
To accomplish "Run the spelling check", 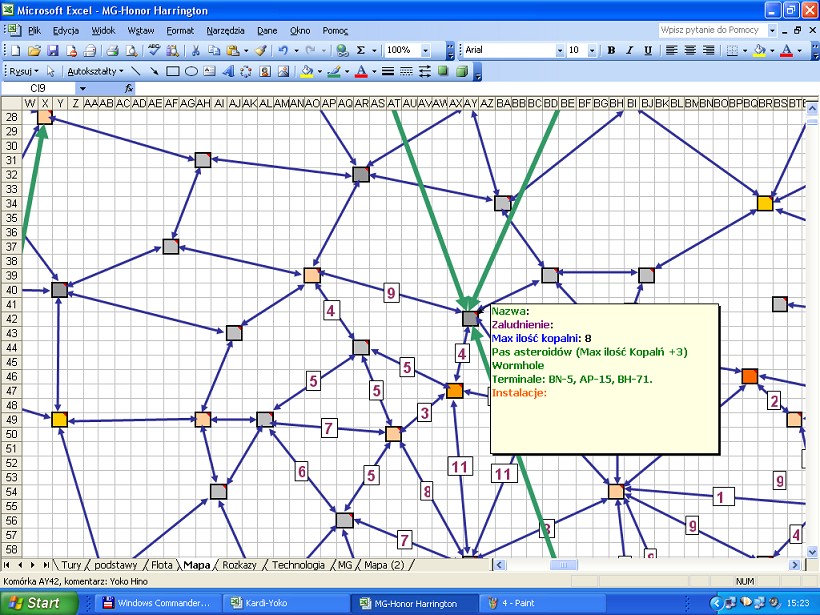I will tap(154, 50).
